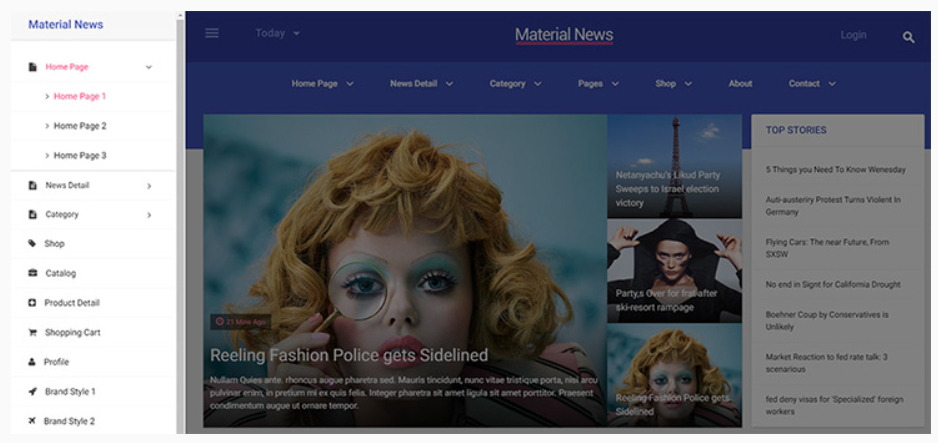Expand the News Detail sidebar chevron

click(150, 186)
